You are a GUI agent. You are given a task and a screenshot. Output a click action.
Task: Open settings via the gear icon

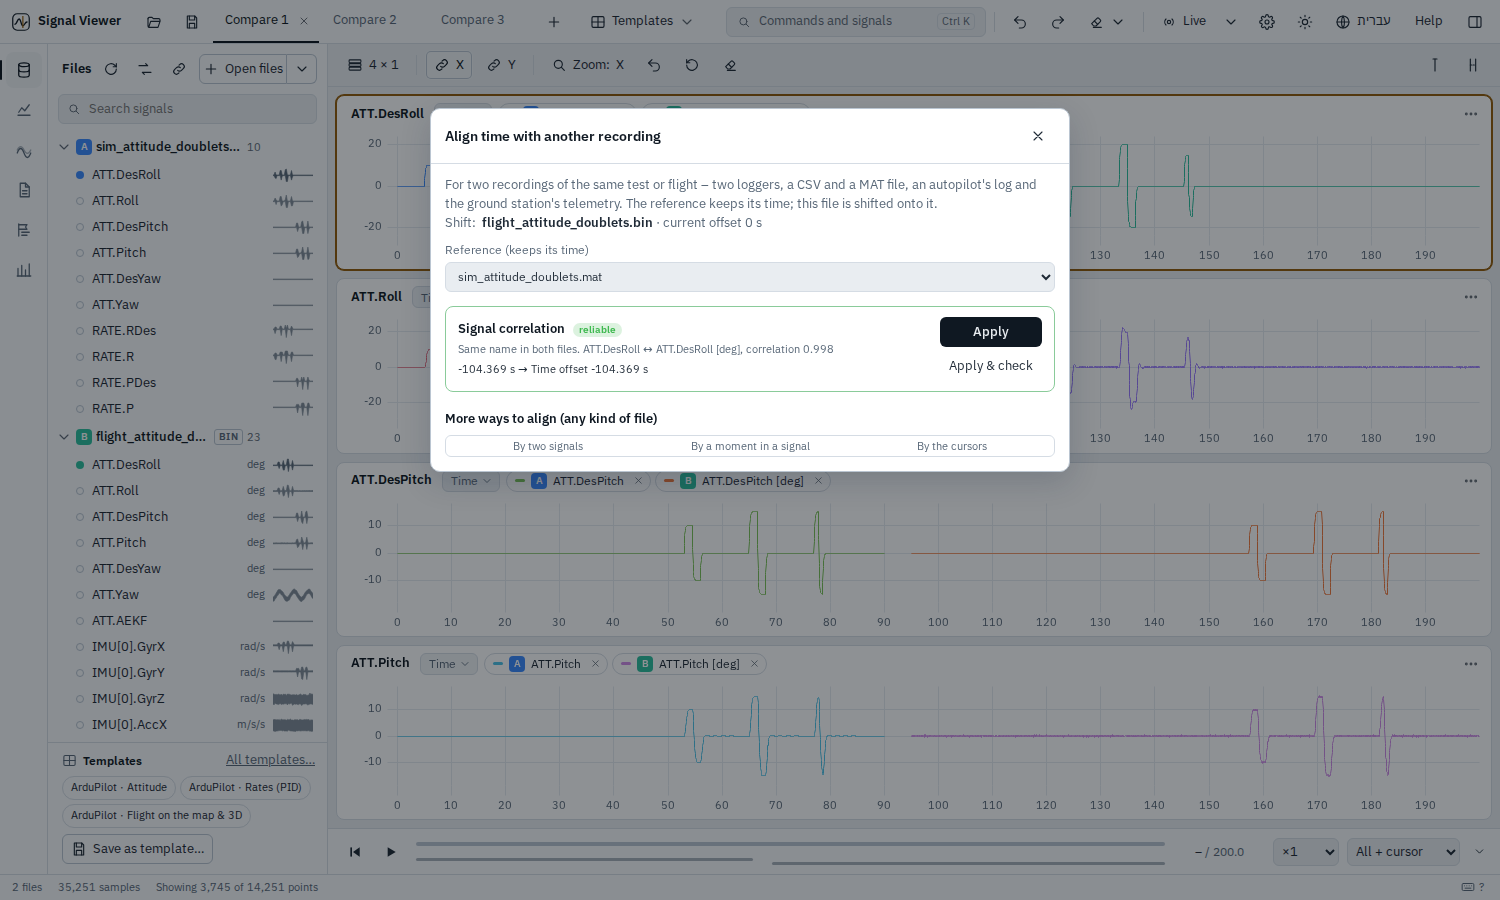click(1267, 21)
